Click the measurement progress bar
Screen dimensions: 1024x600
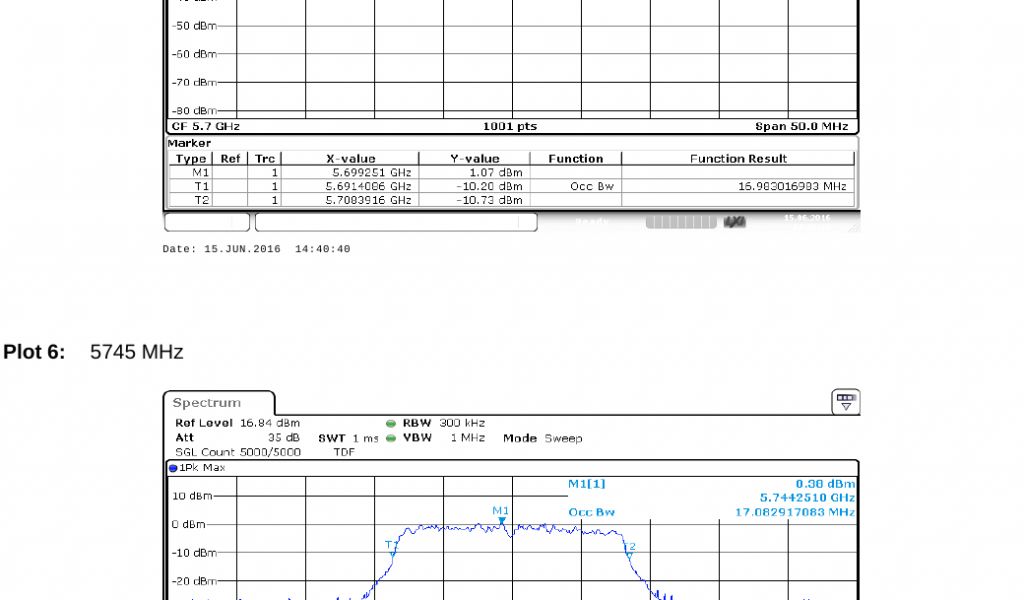680,221
